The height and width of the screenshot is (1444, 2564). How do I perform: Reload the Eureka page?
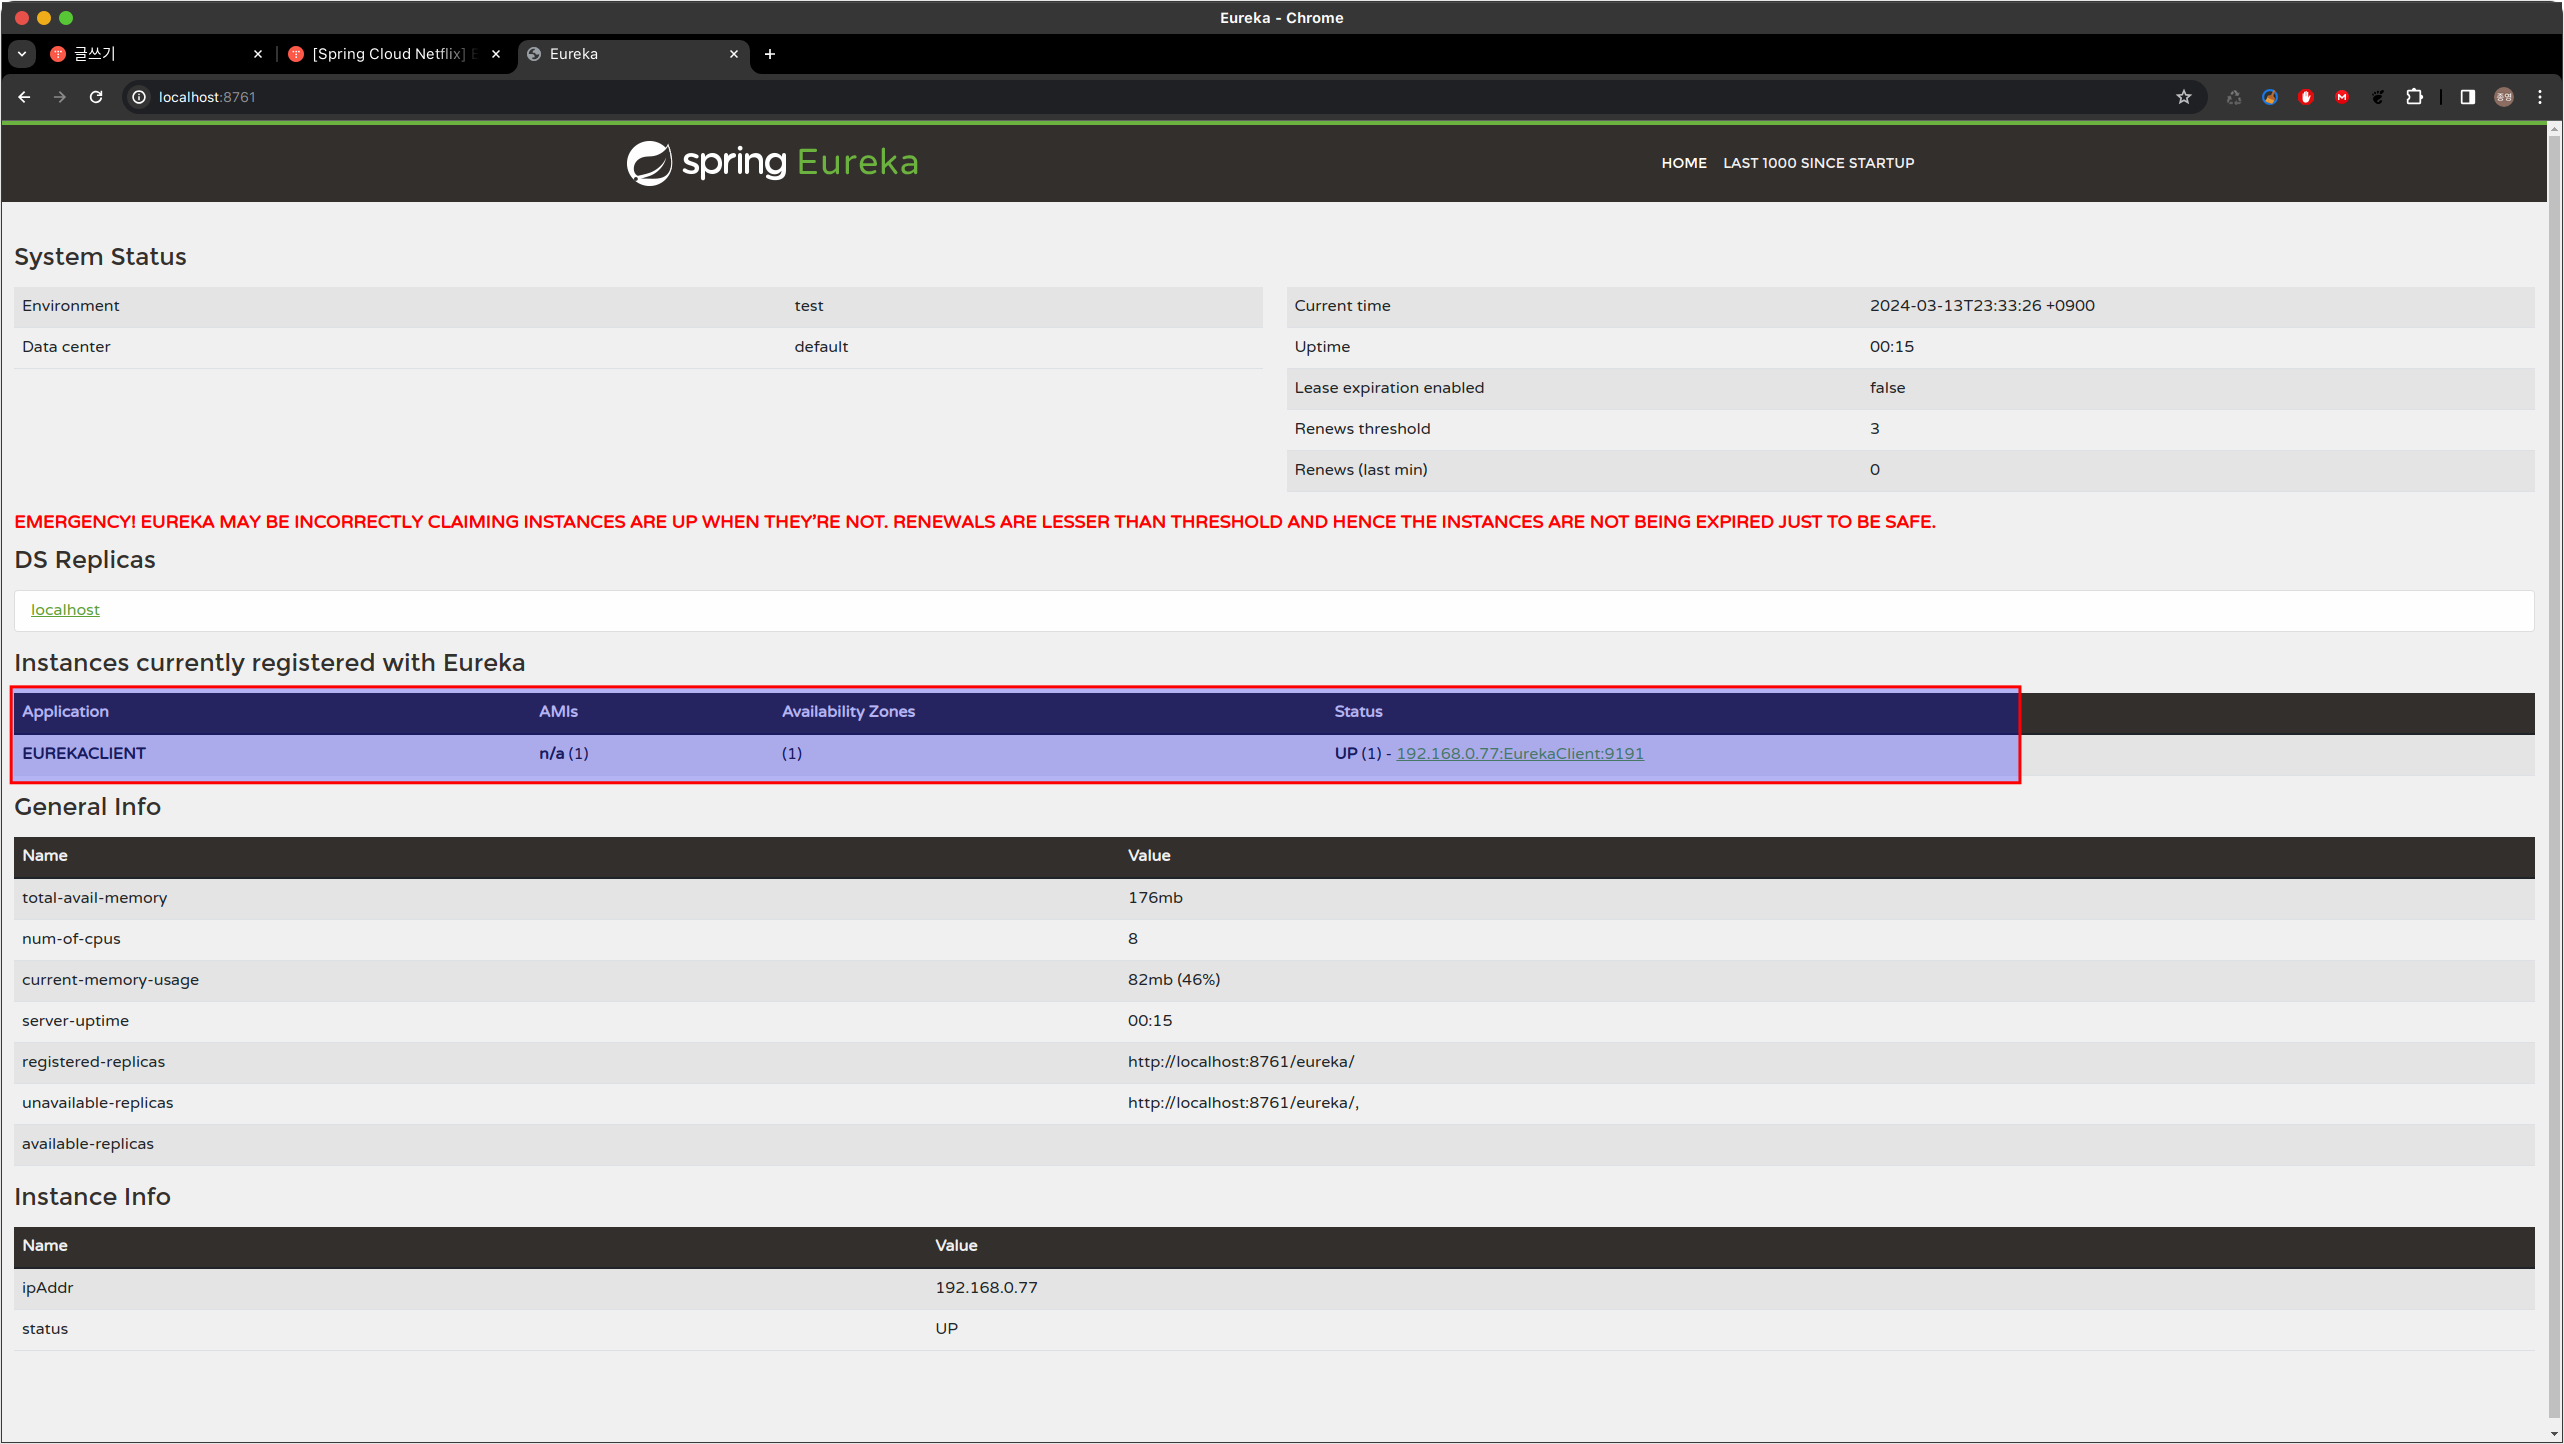96,97
